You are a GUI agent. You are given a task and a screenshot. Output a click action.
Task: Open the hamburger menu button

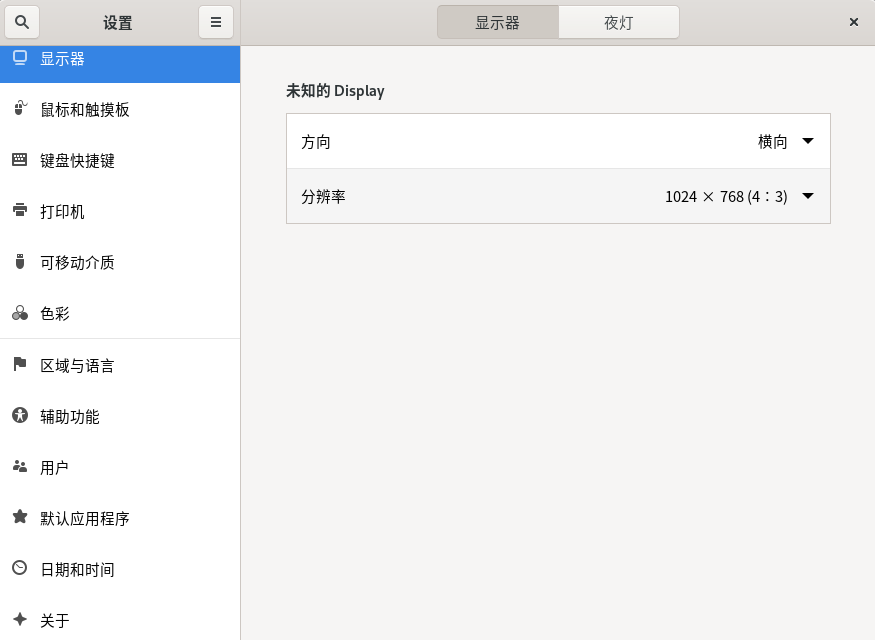point(215,22)
